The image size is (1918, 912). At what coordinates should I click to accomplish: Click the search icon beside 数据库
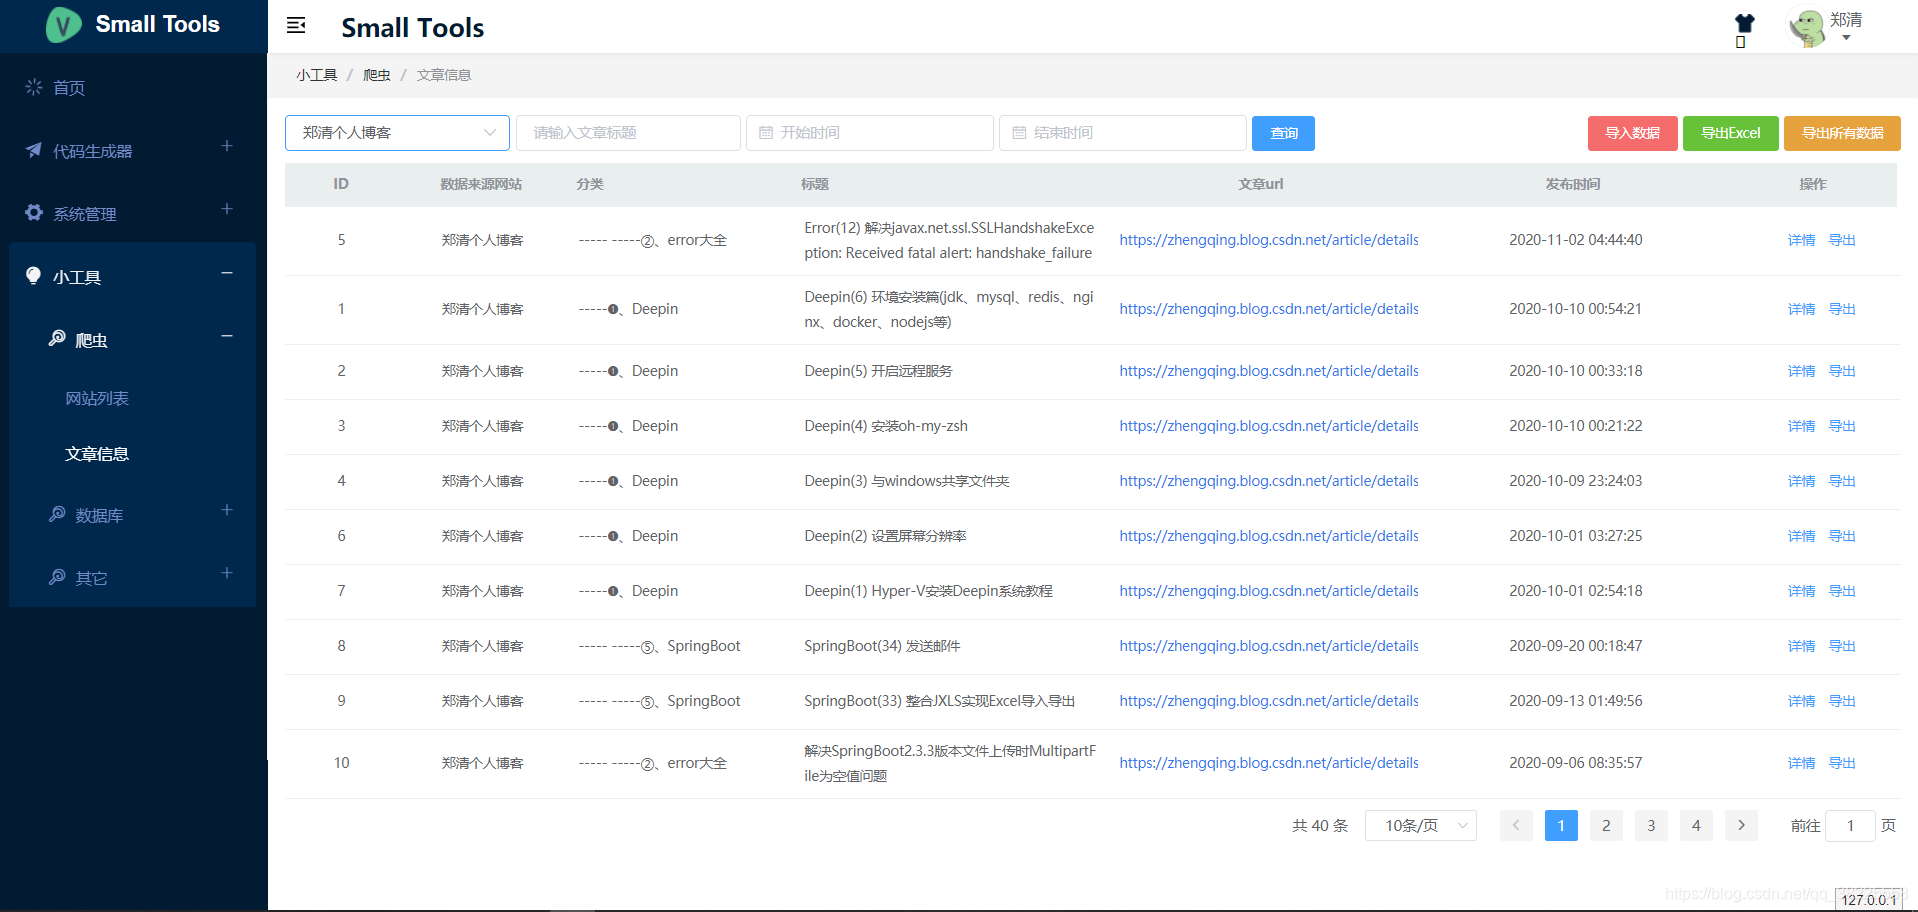[x=58, y=514]
